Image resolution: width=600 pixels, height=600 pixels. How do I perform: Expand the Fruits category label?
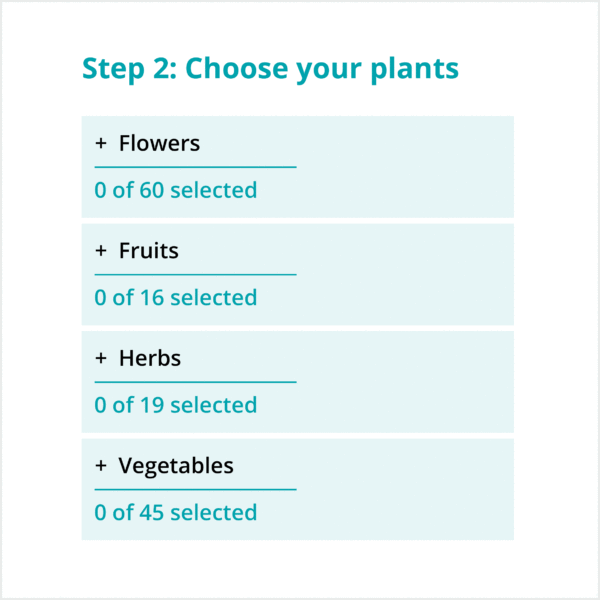tap(148, 251)
